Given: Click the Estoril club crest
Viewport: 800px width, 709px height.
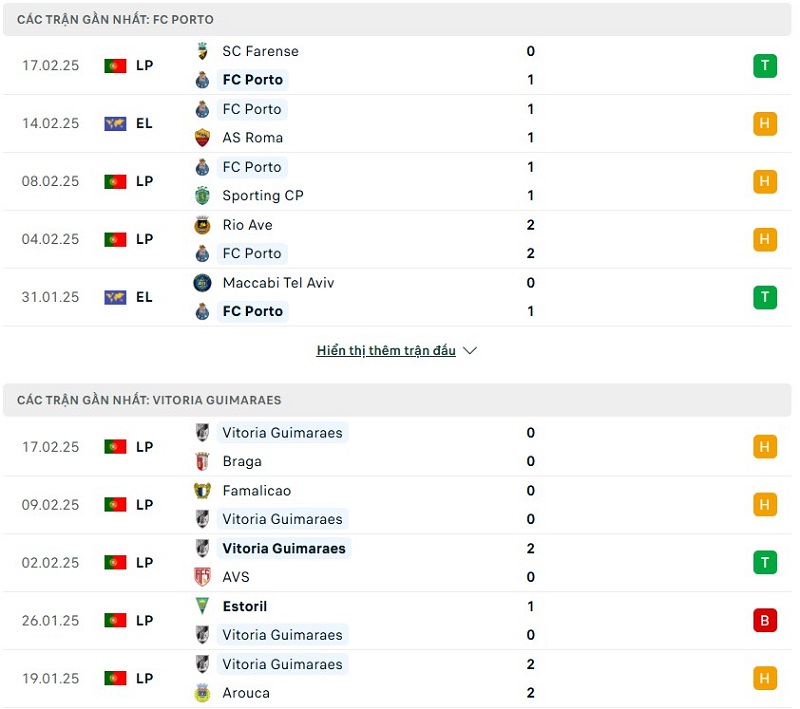Looking at the screenshot, I should (x=203, y=606).
